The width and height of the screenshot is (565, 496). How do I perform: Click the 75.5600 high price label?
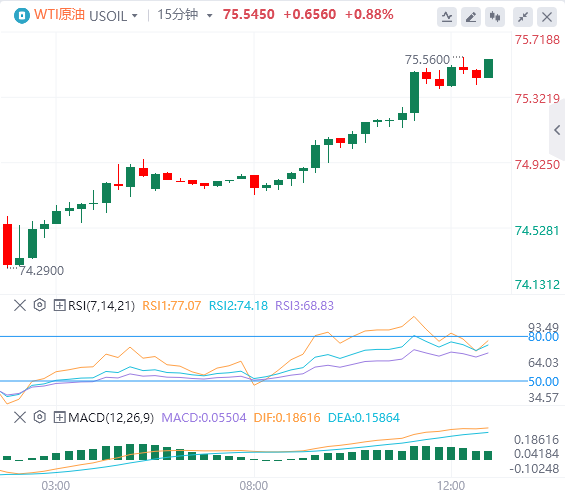(427, 60)
